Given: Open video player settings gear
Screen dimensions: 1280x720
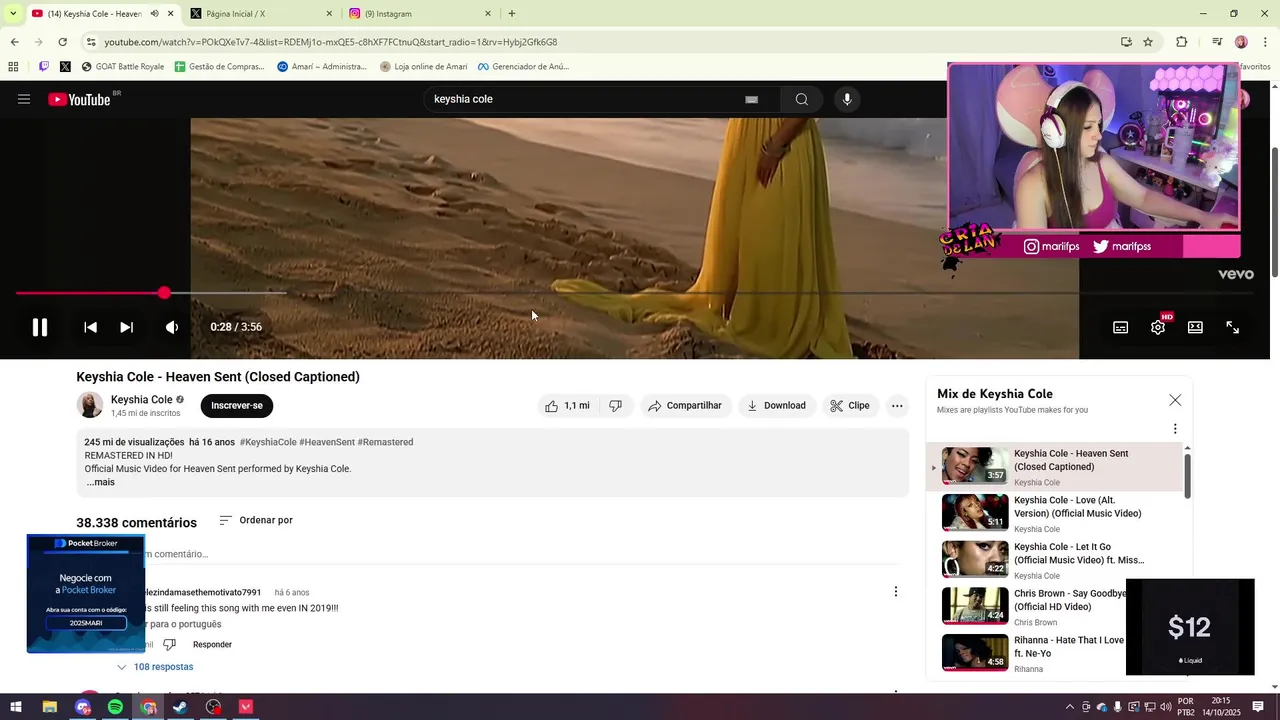Looking at the screenshot, I should pyautogui.click(x=1158, y=327).
